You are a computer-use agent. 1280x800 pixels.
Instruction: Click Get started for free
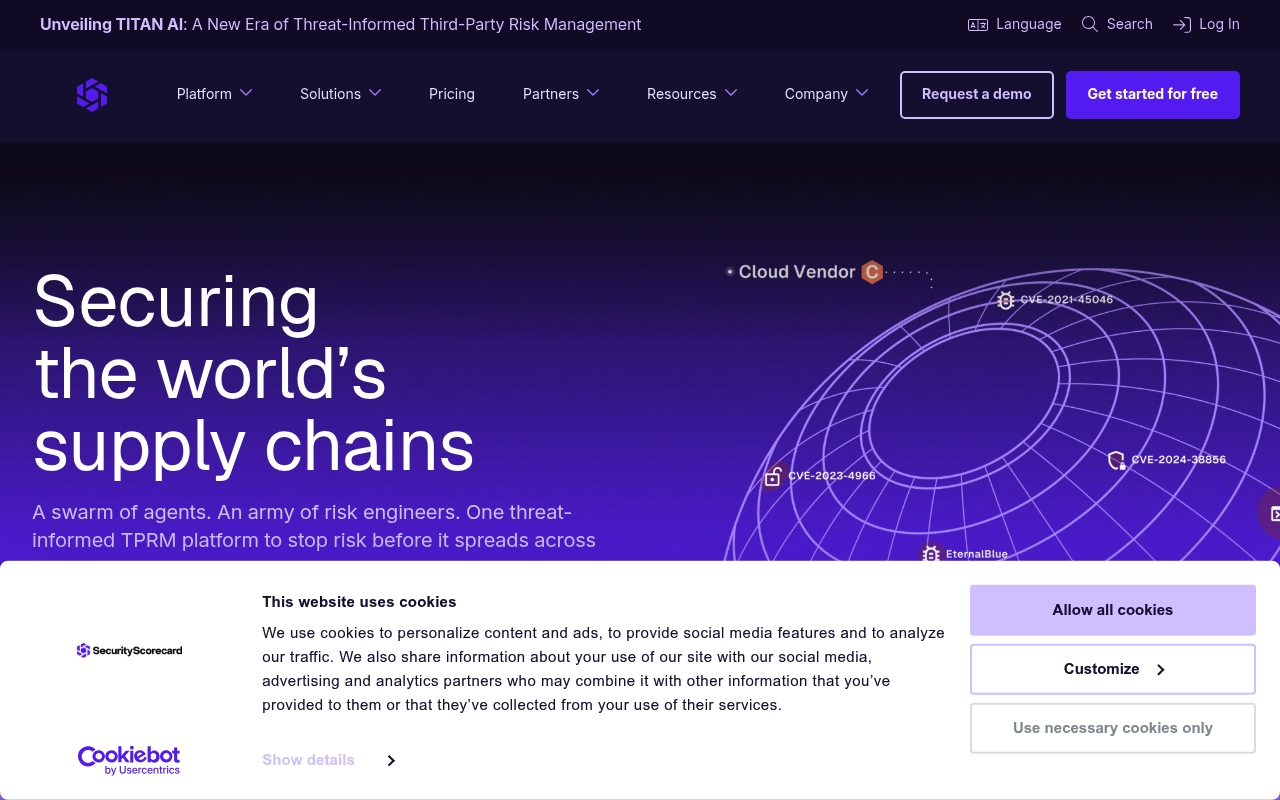(x=1153, y=95)
